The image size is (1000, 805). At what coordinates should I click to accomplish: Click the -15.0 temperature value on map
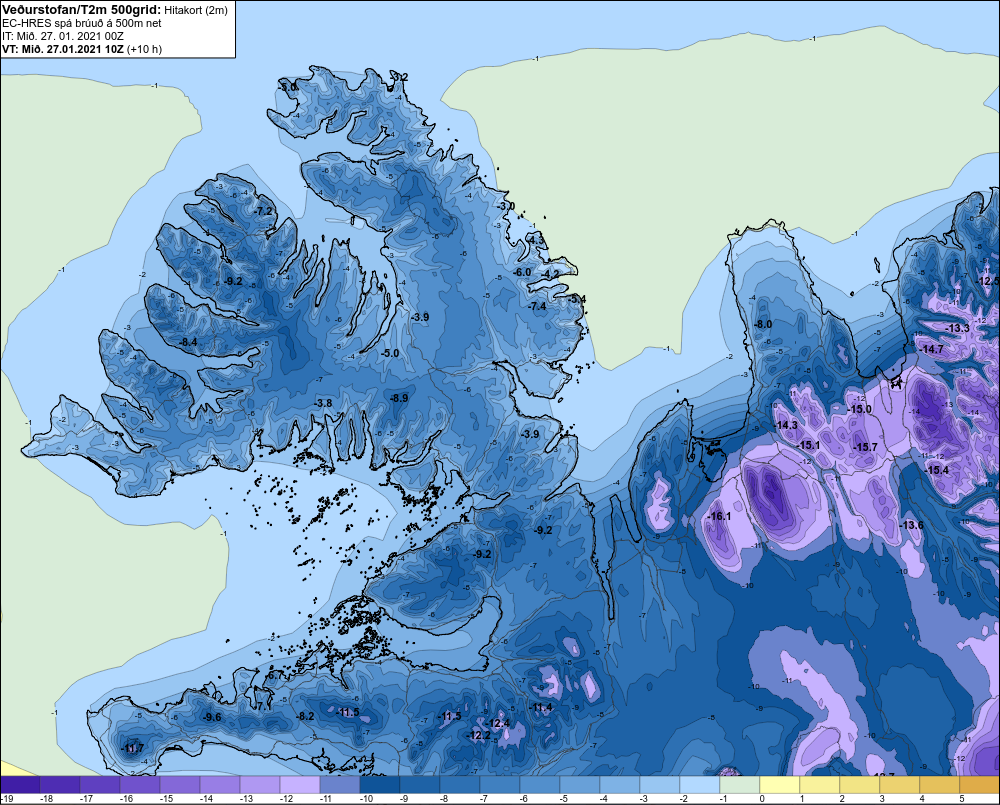859,409
